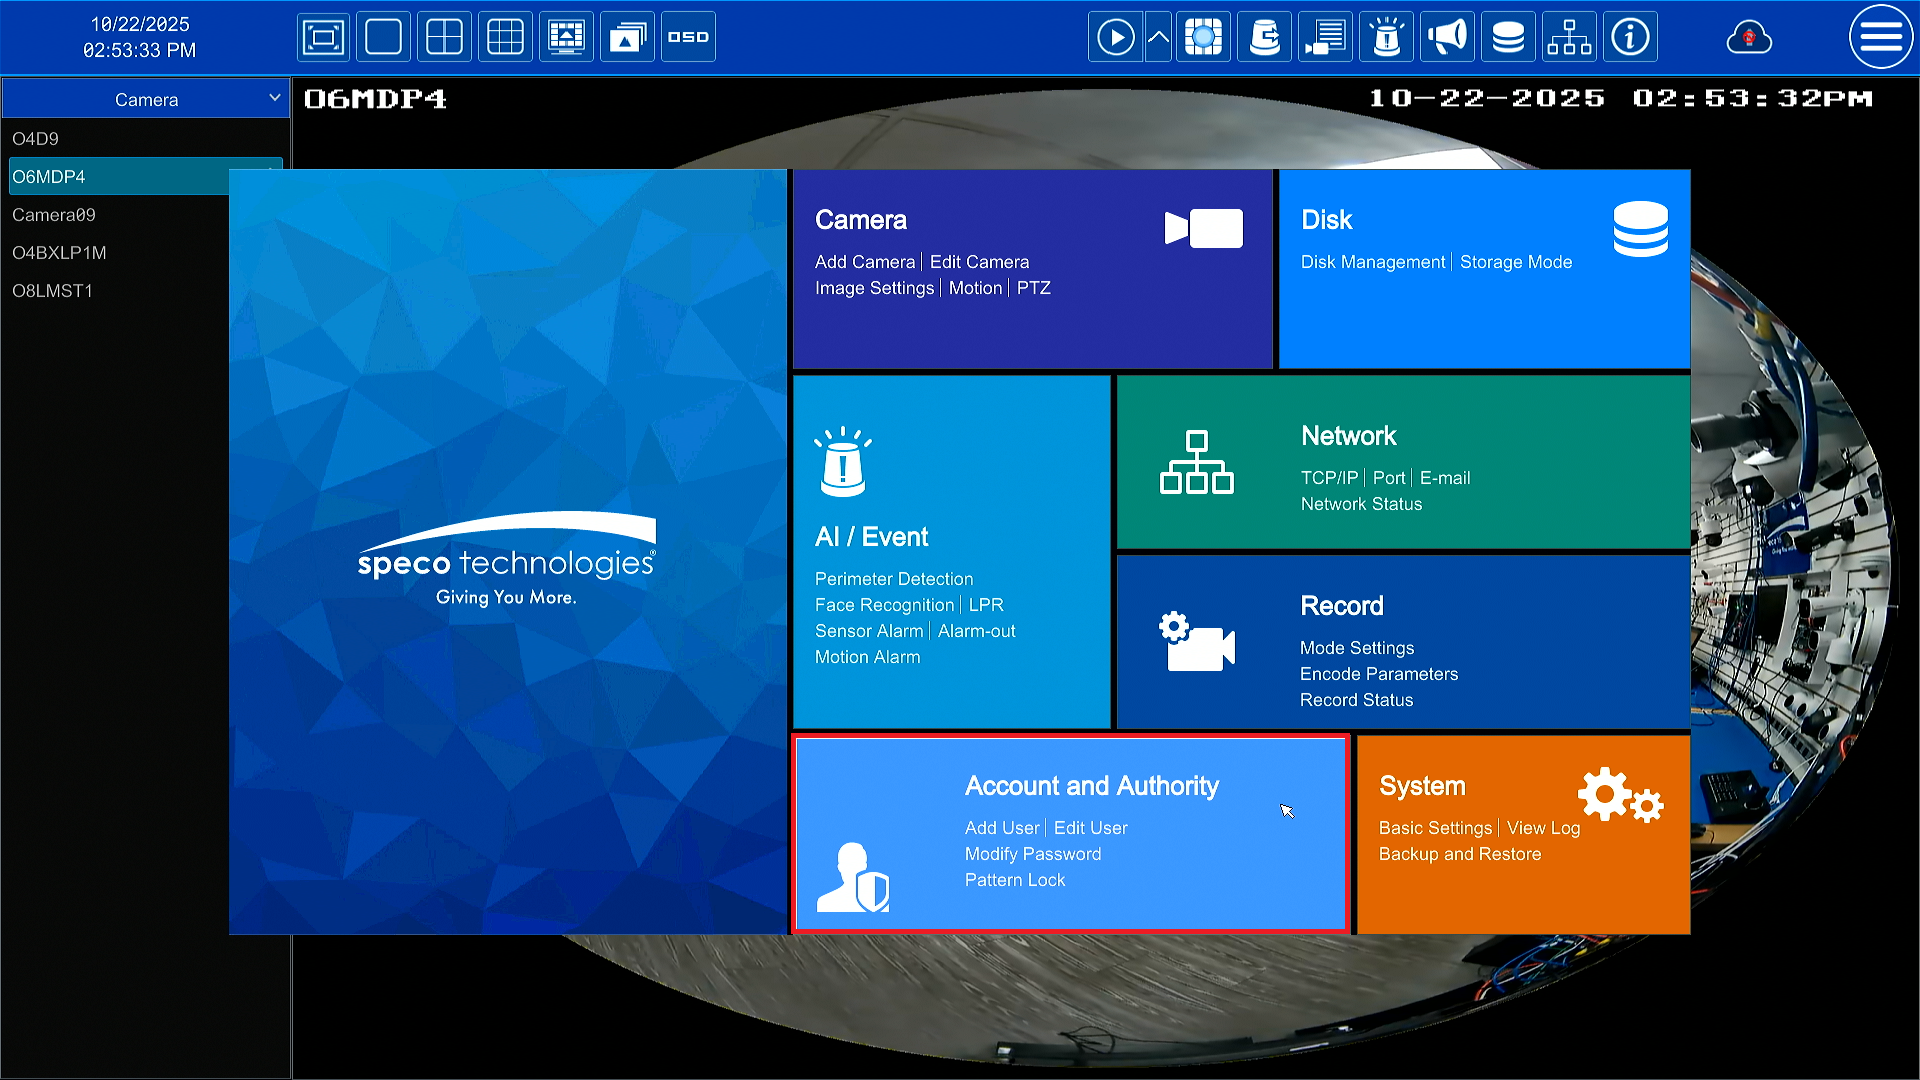
Task: Open Backup and Restore link
Action: (x=1459, y=854)
